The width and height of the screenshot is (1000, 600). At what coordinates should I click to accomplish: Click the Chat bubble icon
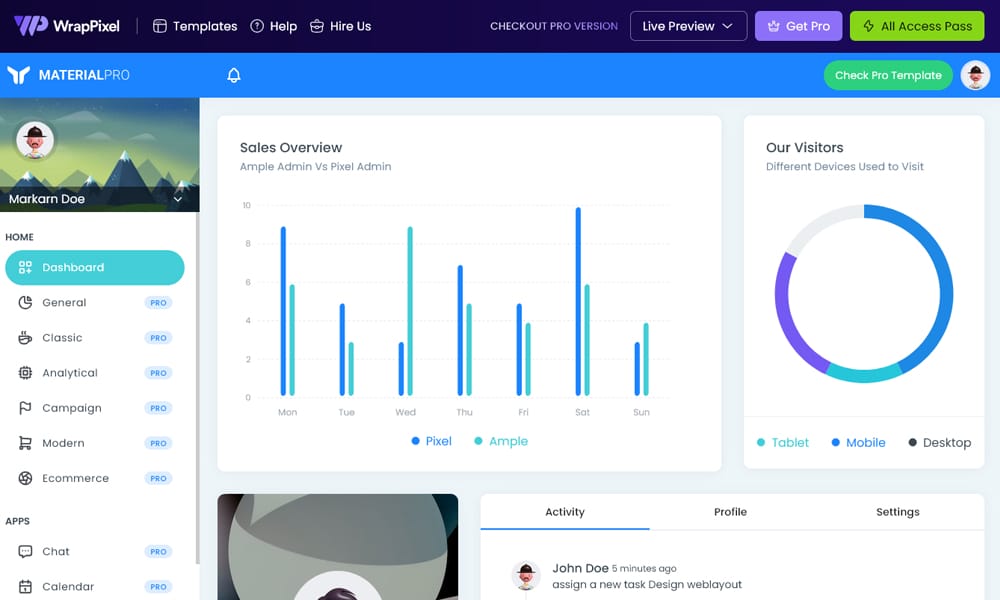(25, 551)
